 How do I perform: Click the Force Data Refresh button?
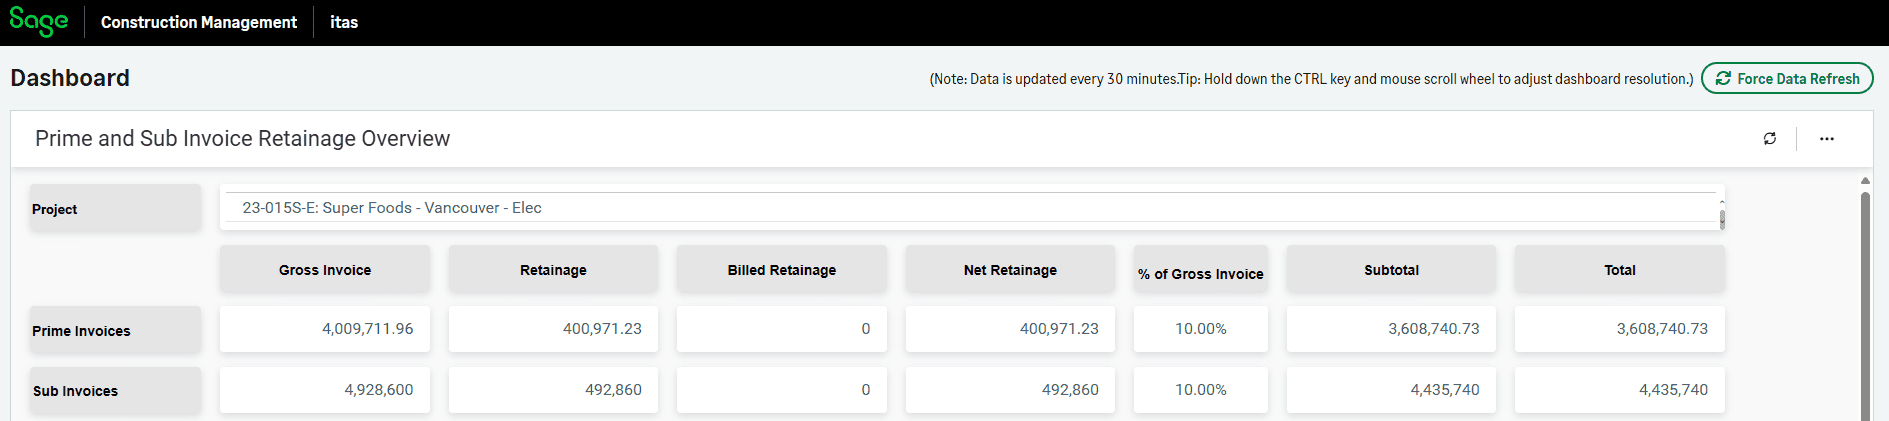[x=1787, y=78]
